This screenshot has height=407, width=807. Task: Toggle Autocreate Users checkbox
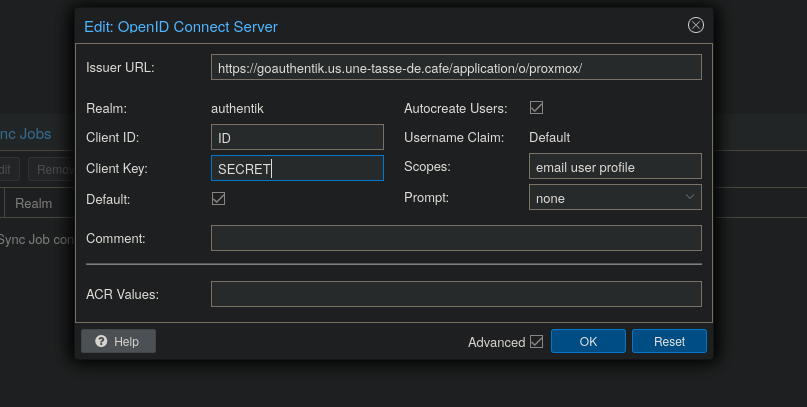(536, 108)
